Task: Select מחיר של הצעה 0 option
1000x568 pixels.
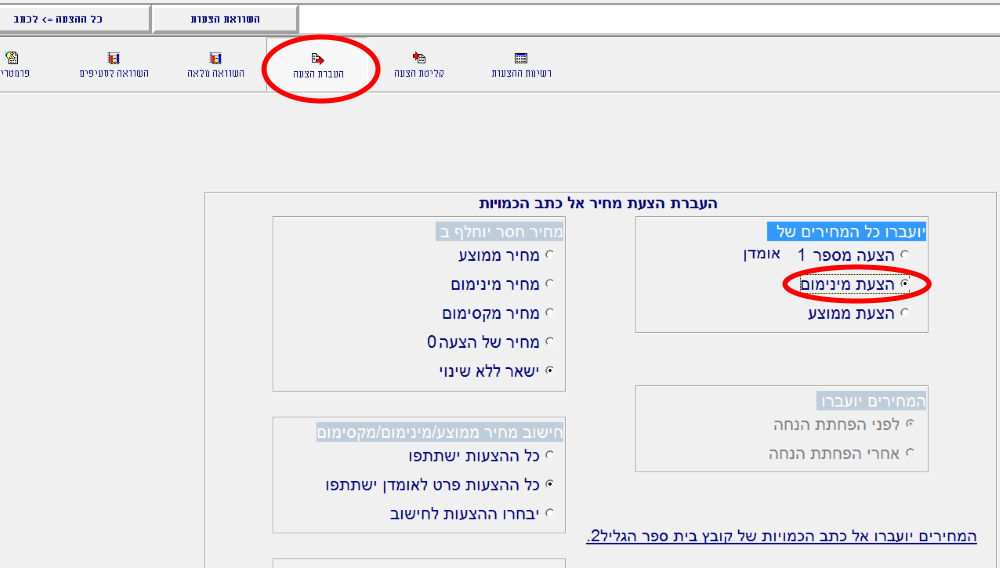Action: (x=548, y=342)
